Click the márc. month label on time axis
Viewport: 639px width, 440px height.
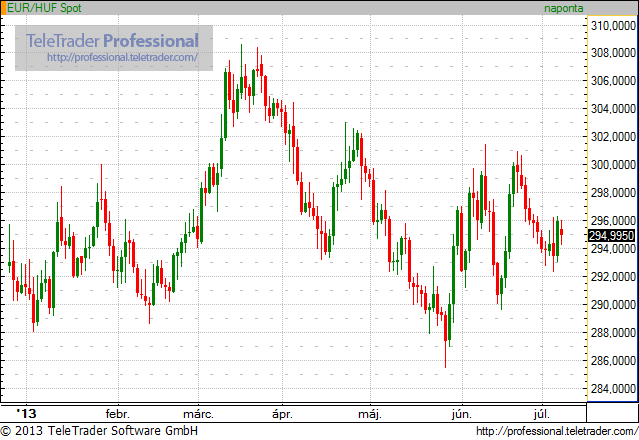[x=198, y=414]
